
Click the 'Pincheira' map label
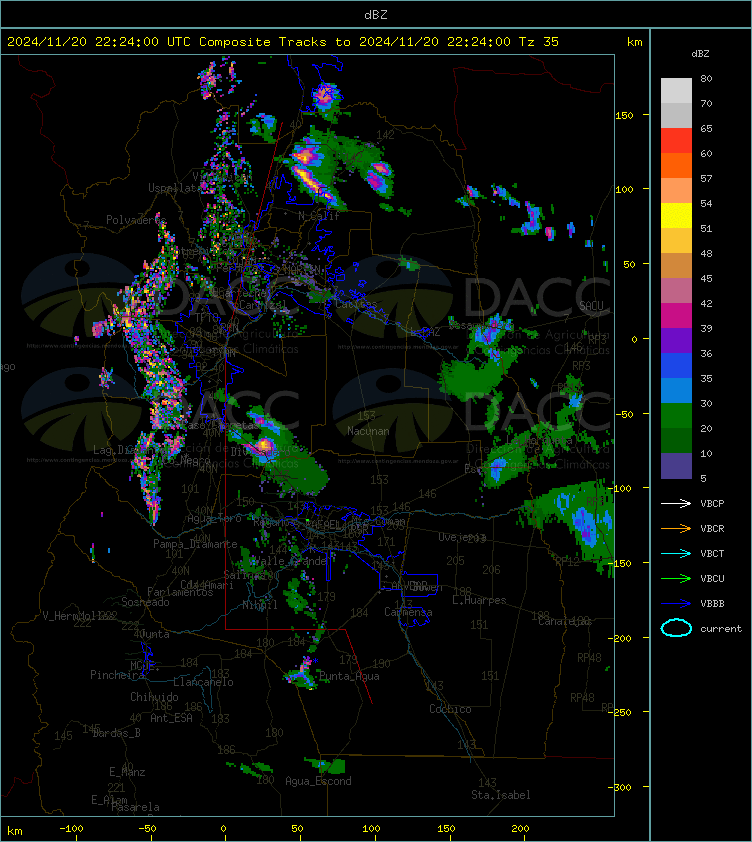click(x=117, y=675)
